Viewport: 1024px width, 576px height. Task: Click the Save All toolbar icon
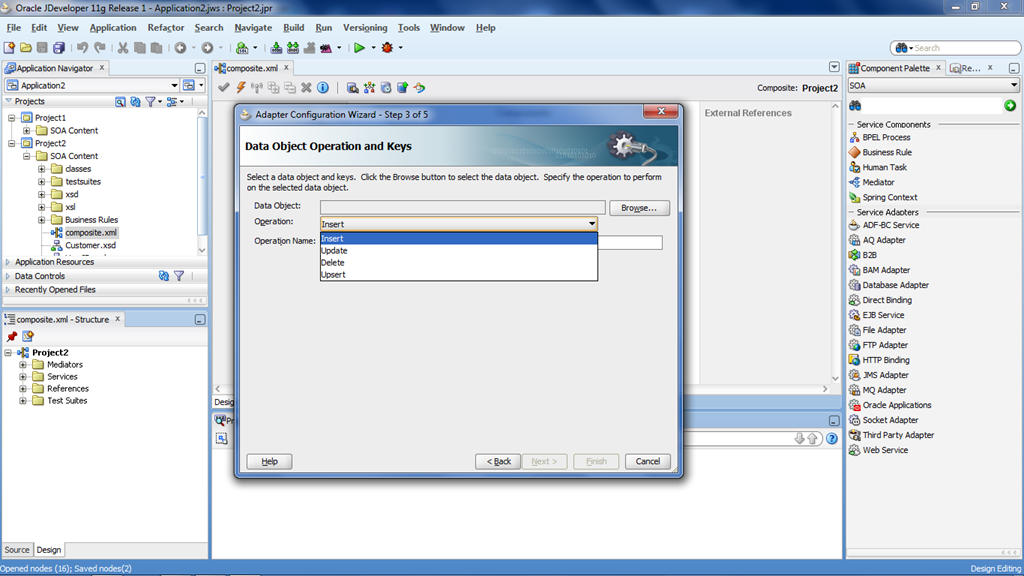[59, 47]
